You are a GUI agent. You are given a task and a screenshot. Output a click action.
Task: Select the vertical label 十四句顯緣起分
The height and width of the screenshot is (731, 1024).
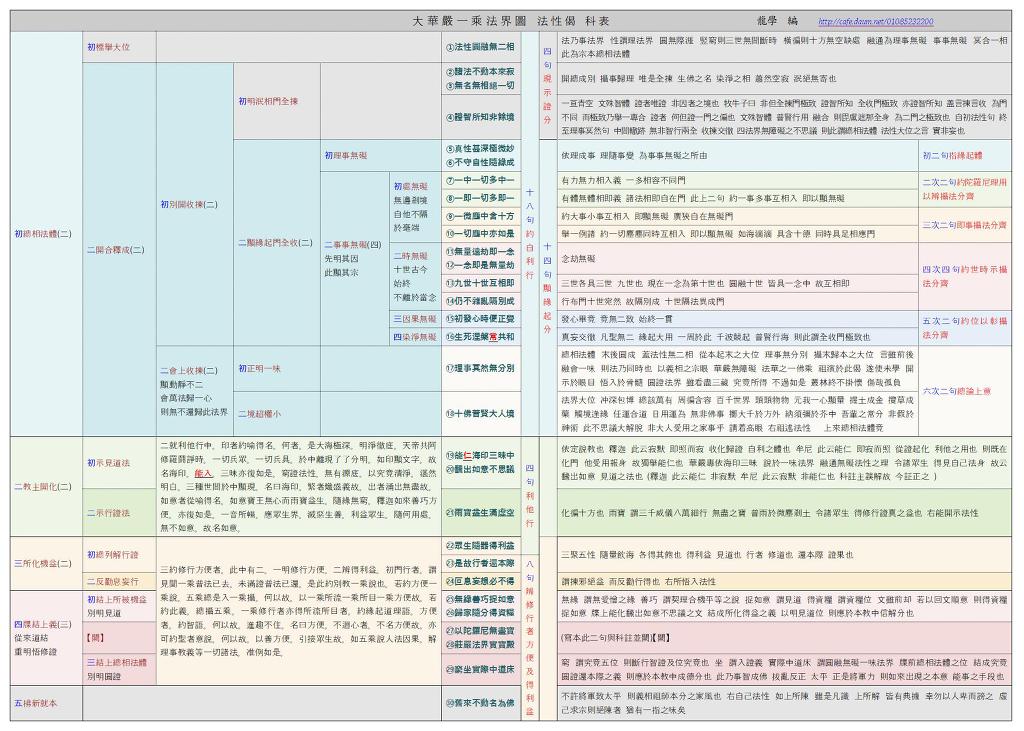click(547, 287)
